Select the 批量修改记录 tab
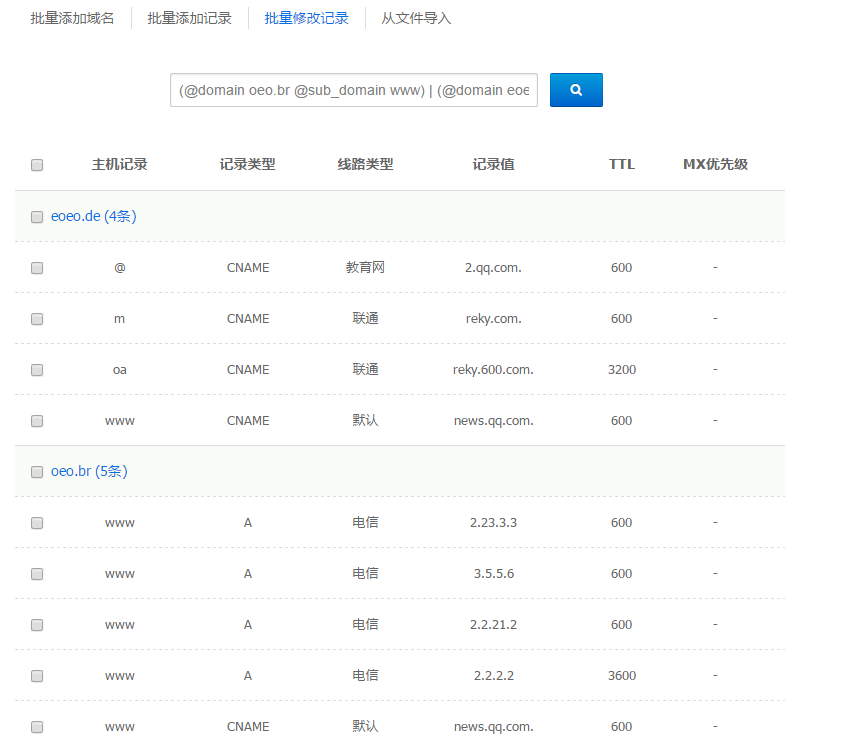Viewport: 843px width, 750px height. (306, 18)
